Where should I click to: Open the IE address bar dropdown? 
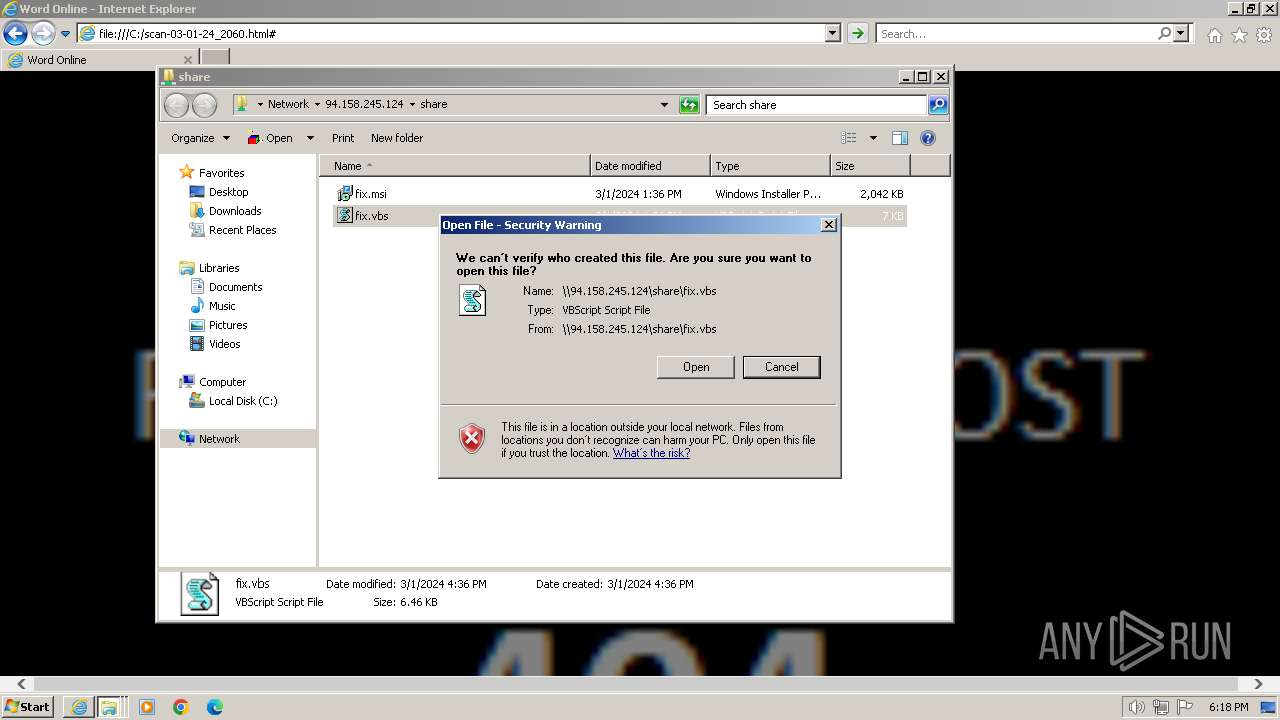pos(832,34)
